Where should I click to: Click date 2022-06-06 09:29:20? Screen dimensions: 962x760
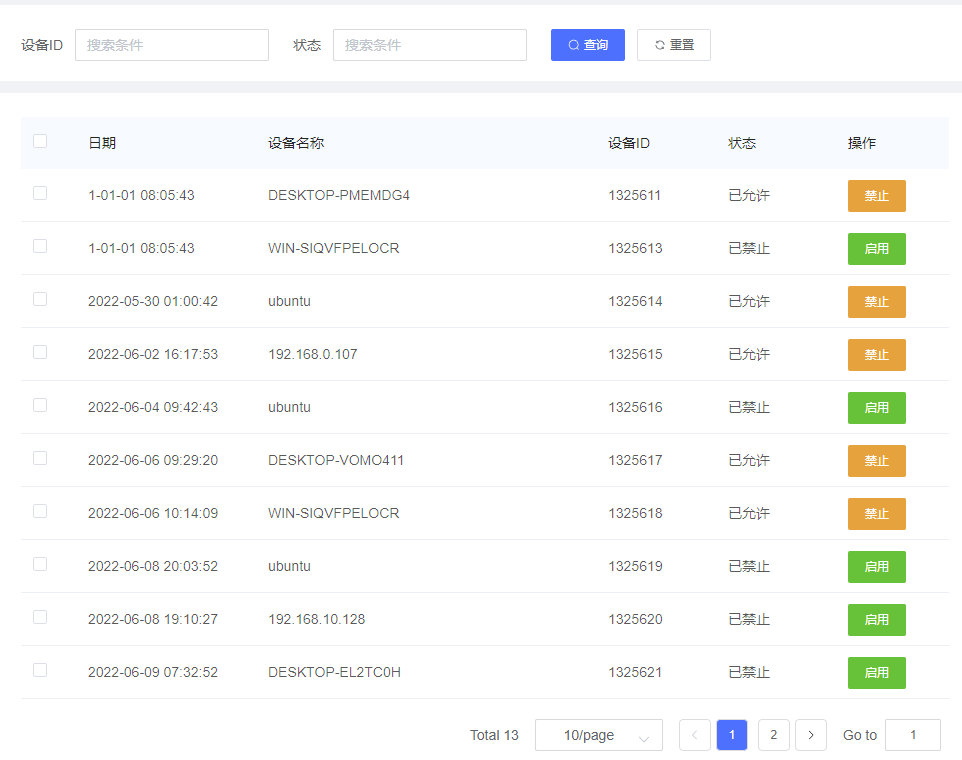(x=153, y=461)
